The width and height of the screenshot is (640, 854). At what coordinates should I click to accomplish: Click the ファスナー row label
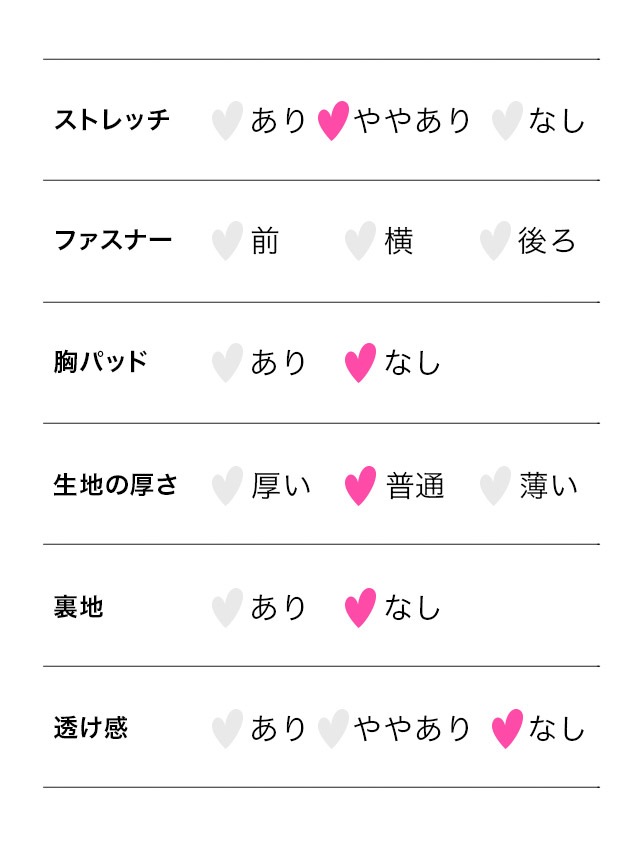tap(112, 241)
